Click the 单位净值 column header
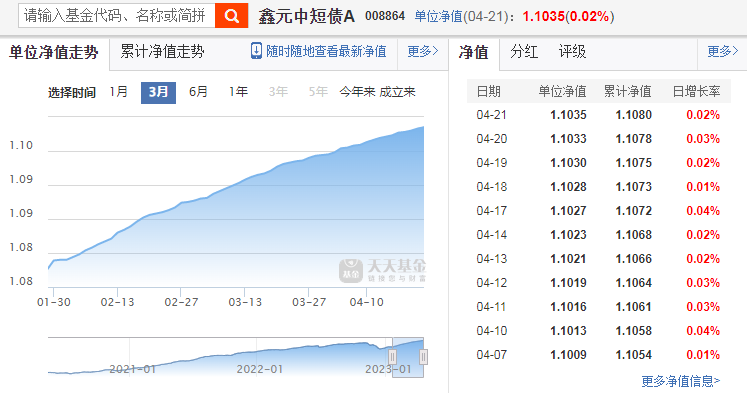Screen dimensions: 747x393 [562, 91]
